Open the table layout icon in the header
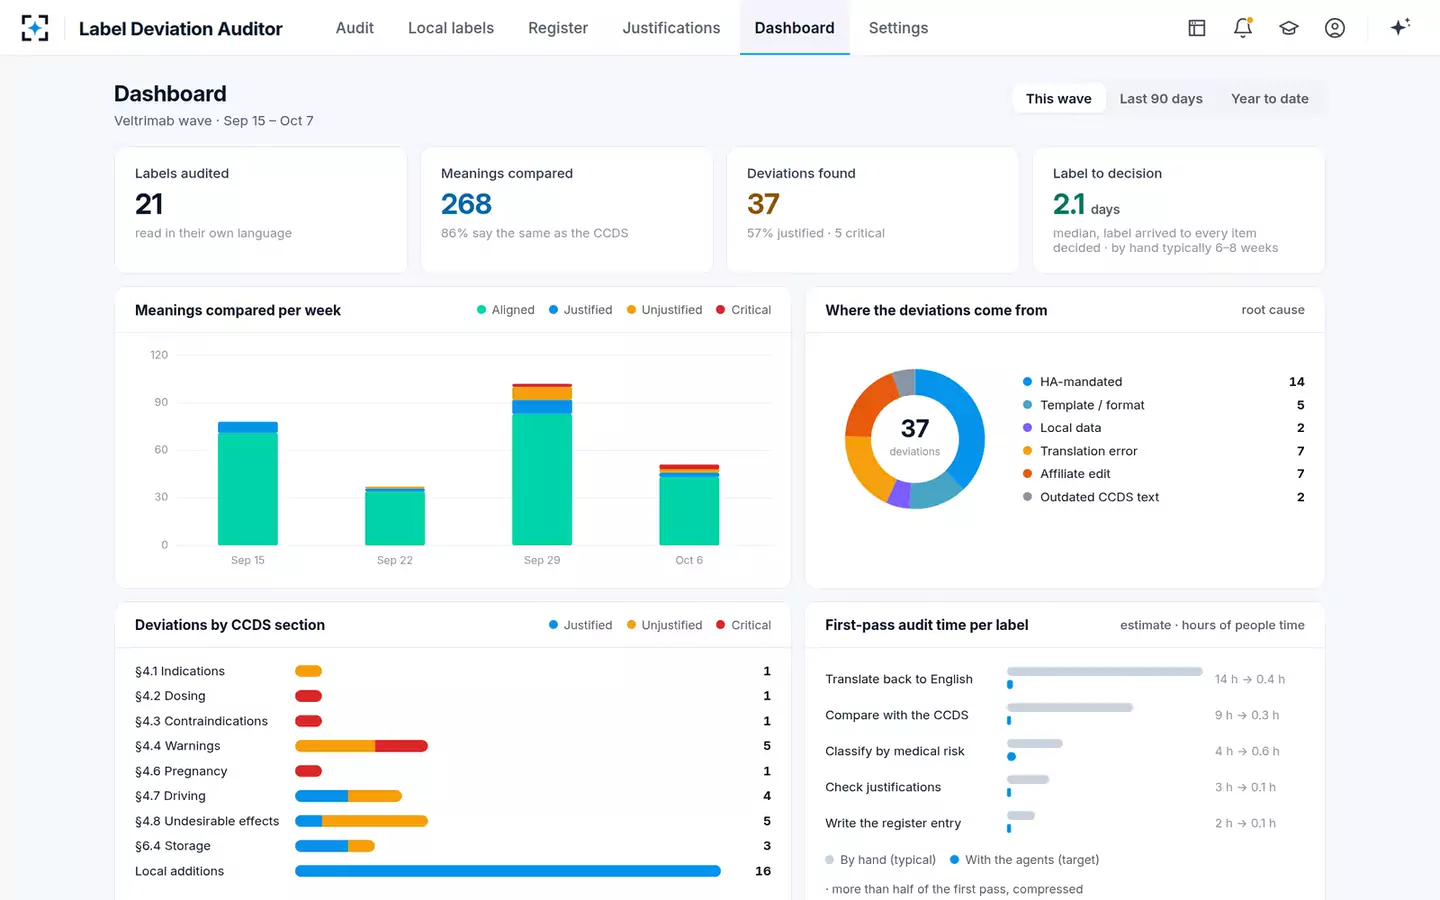This screenshot has width=1440, height=900. pyautogui.click(x=1197, y=28)
